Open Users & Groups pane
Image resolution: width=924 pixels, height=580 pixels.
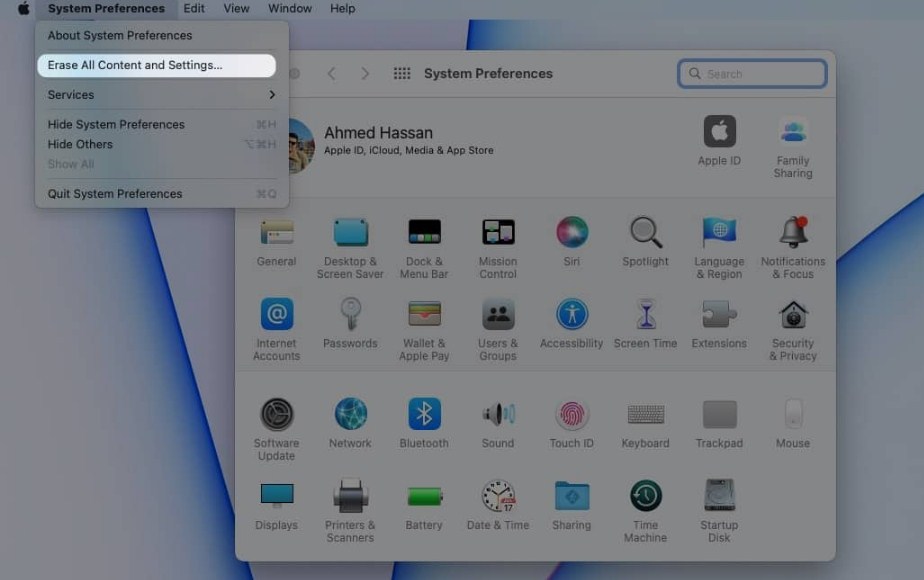pos(498,329)
